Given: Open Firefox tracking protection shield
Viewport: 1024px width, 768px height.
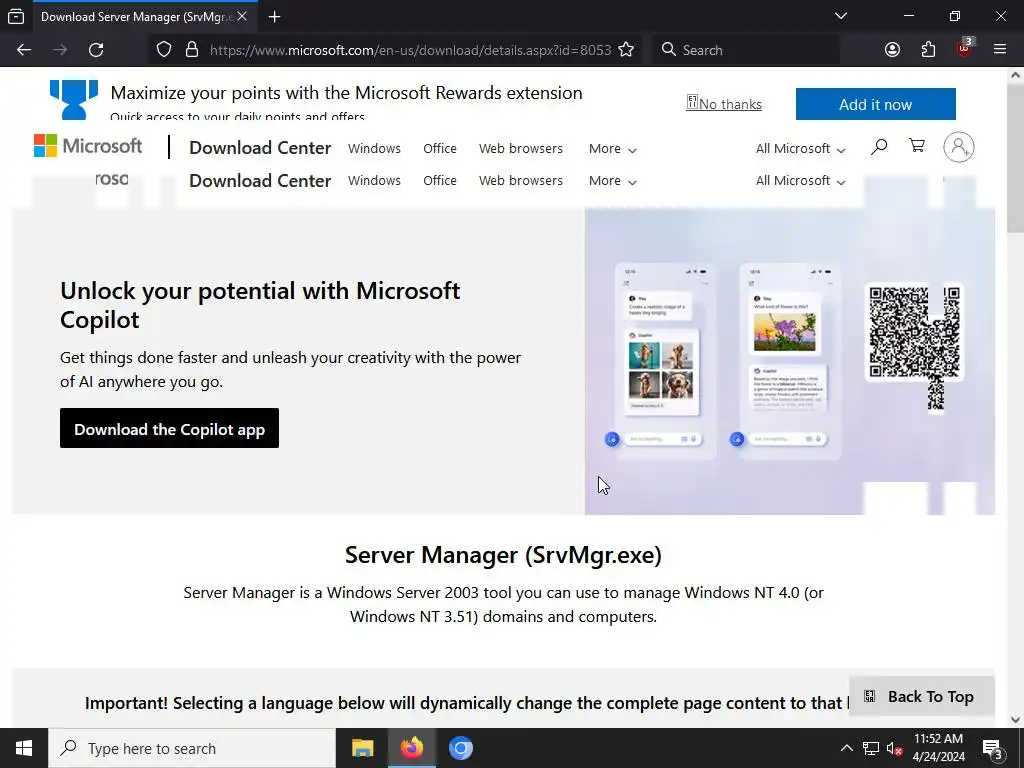Looking at the screenshot, I should [164, 50].
